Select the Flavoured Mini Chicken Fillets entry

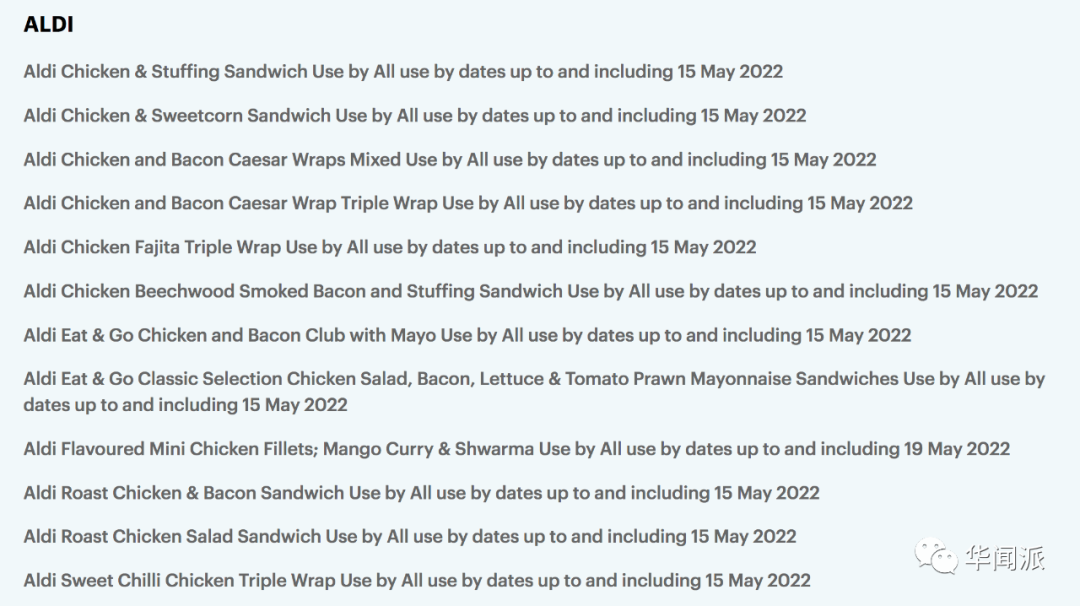point(517,449)
